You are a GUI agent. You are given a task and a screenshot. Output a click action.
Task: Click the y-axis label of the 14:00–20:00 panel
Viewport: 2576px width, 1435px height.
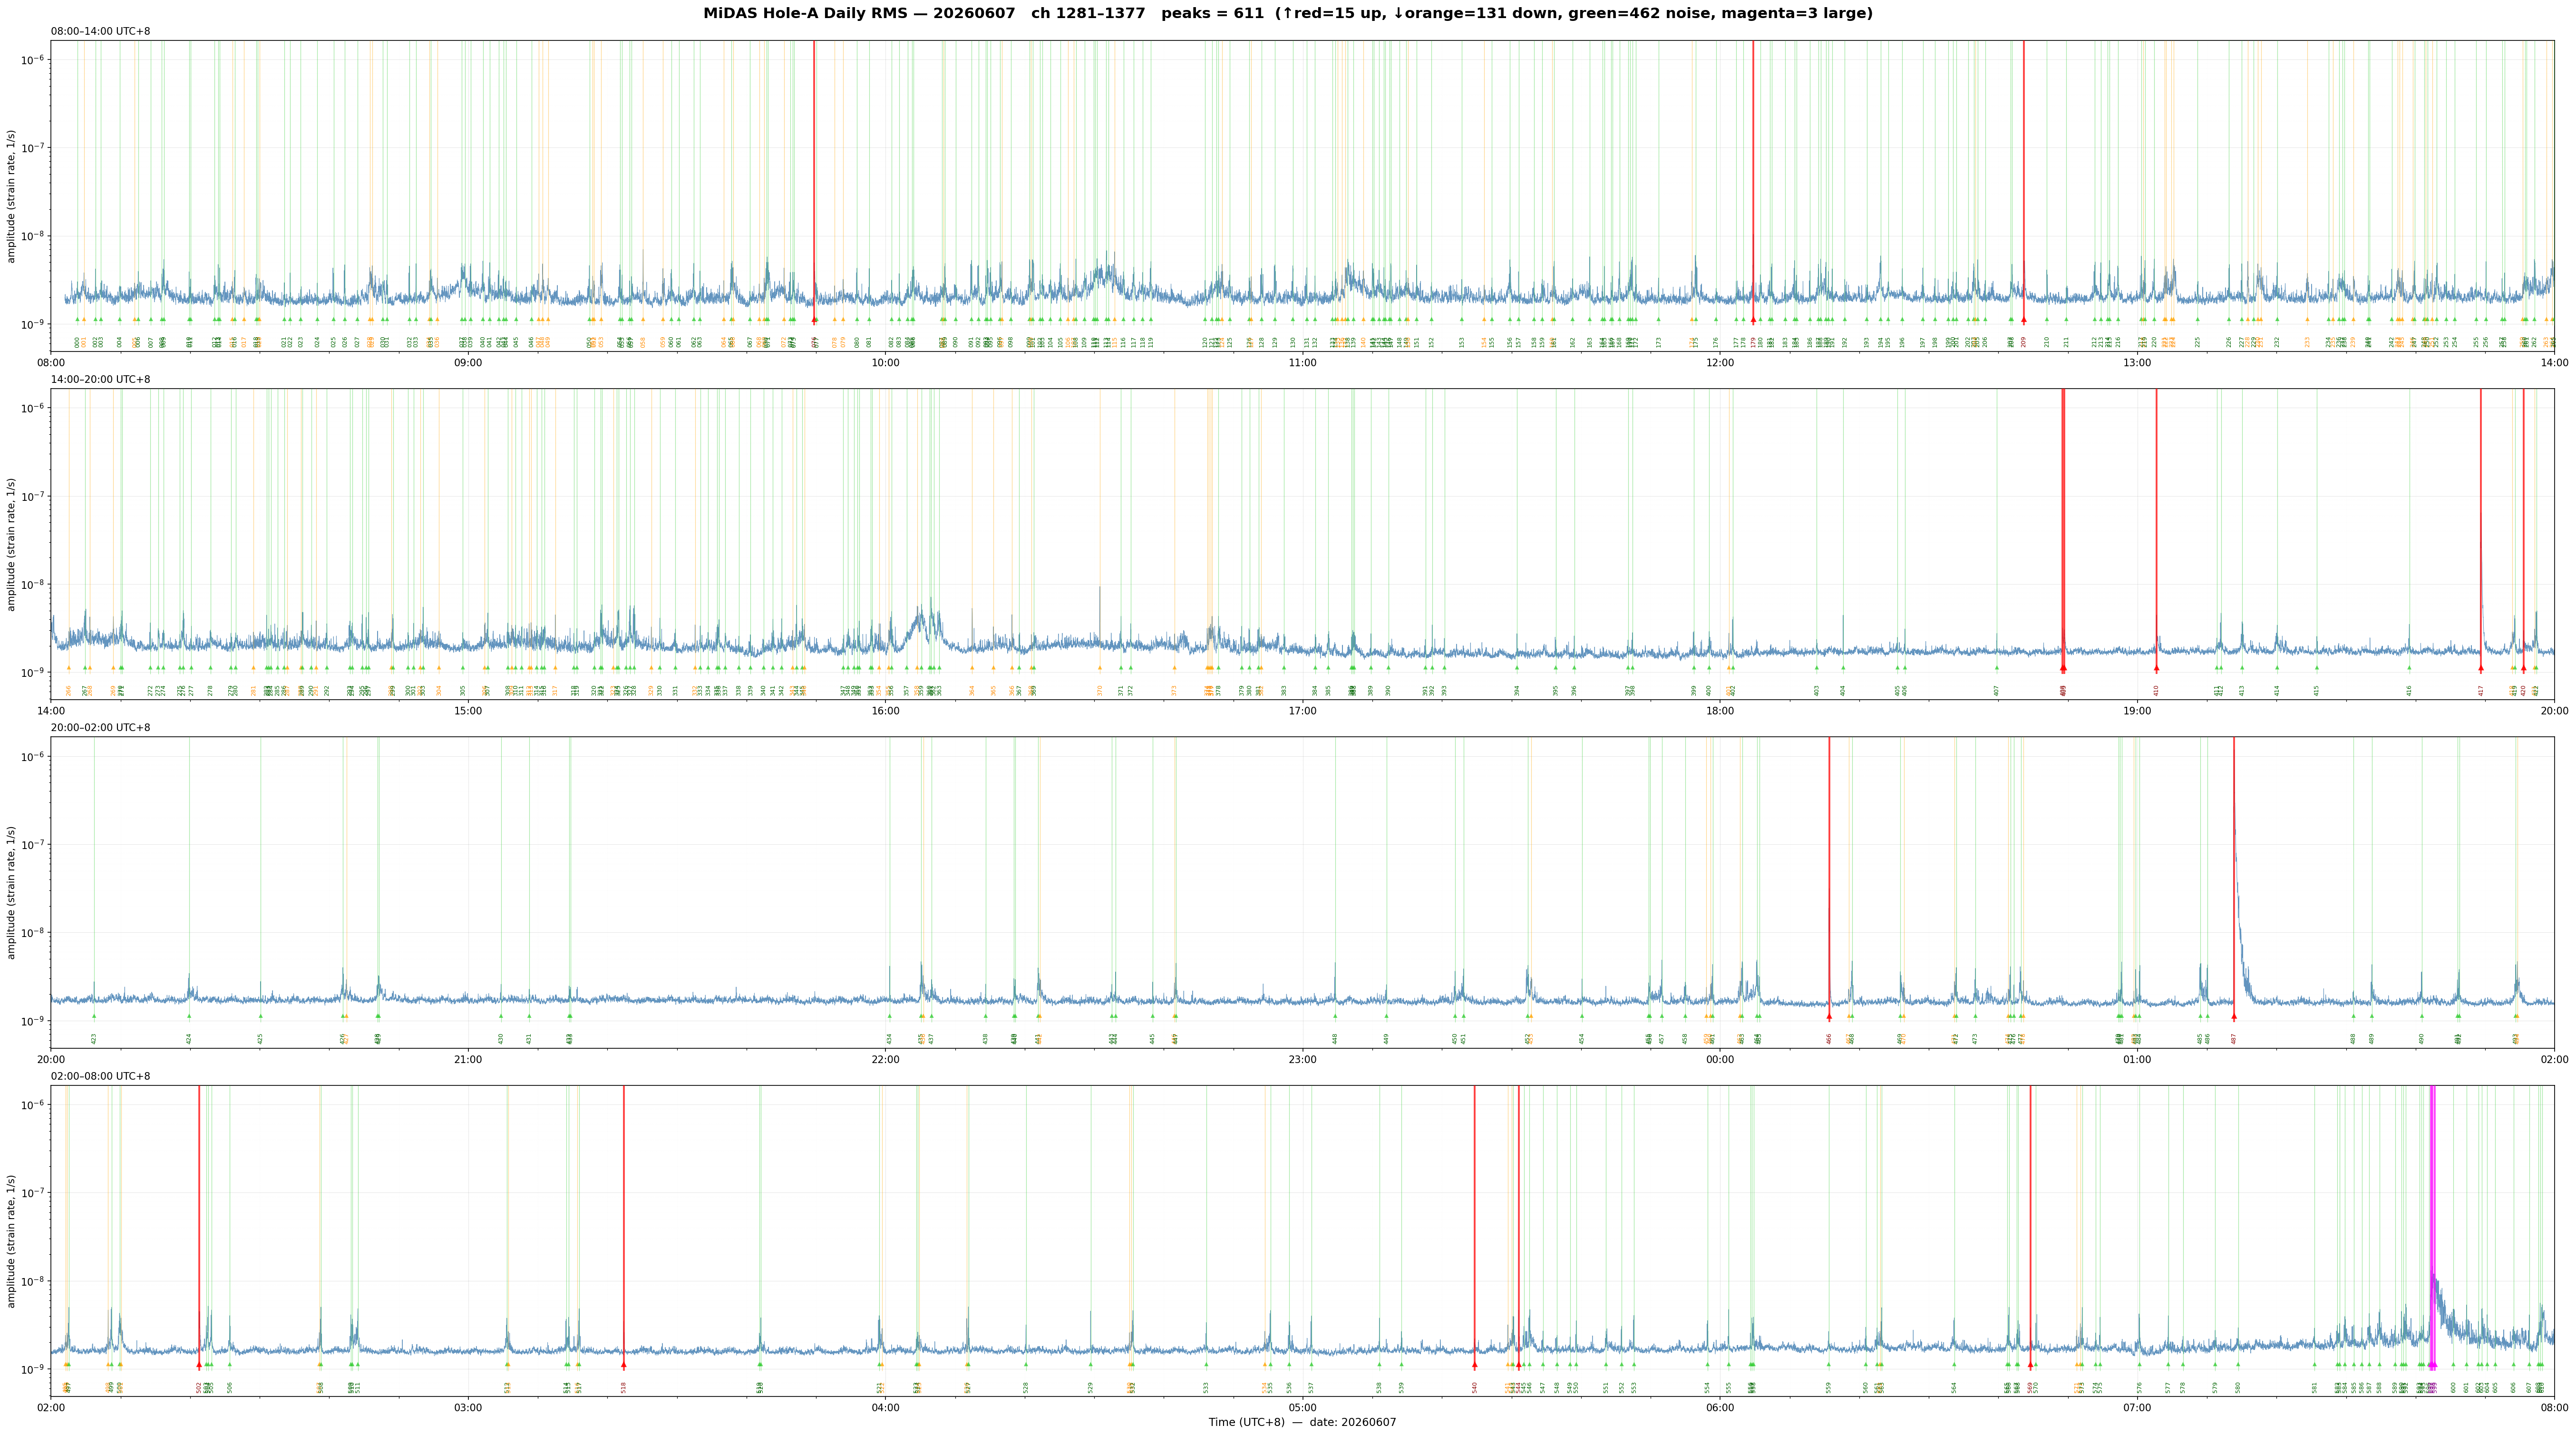12,544
